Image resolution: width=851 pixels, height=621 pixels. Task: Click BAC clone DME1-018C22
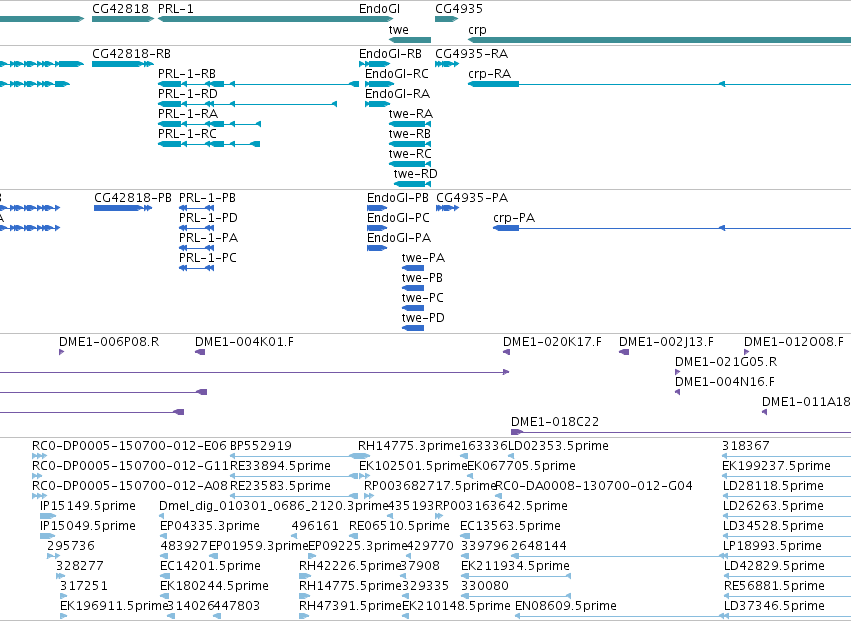(681, 432)
